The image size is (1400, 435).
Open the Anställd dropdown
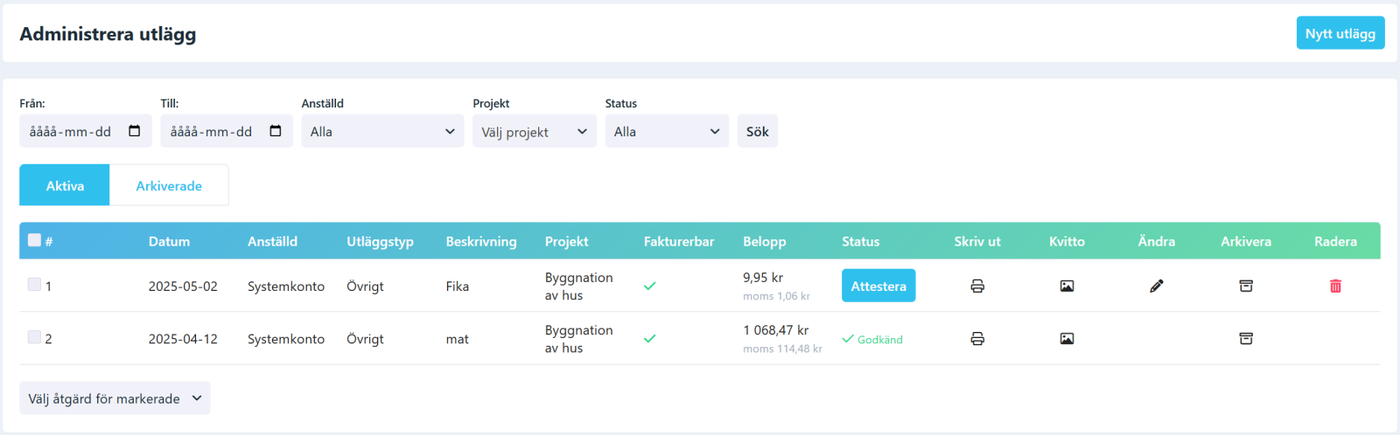383,131
